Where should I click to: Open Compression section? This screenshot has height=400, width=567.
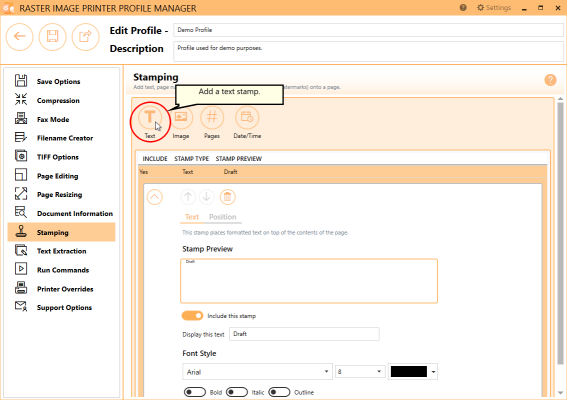click(x=61, y=100)
